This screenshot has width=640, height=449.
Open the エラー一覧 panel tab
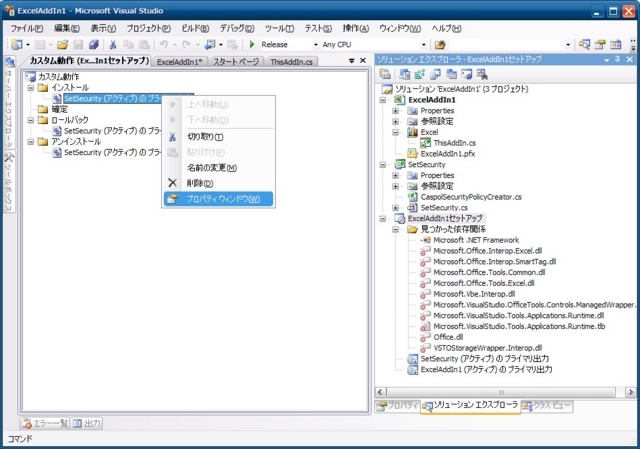[45, 423]
